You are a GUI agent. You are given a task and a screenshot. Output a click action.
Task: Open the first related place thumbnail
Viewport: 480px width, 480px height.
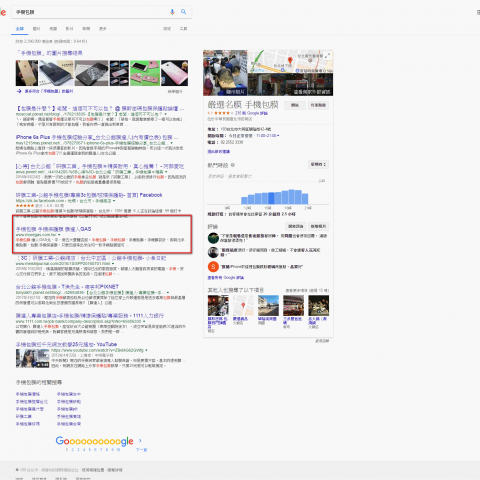[x=218, y=305]
